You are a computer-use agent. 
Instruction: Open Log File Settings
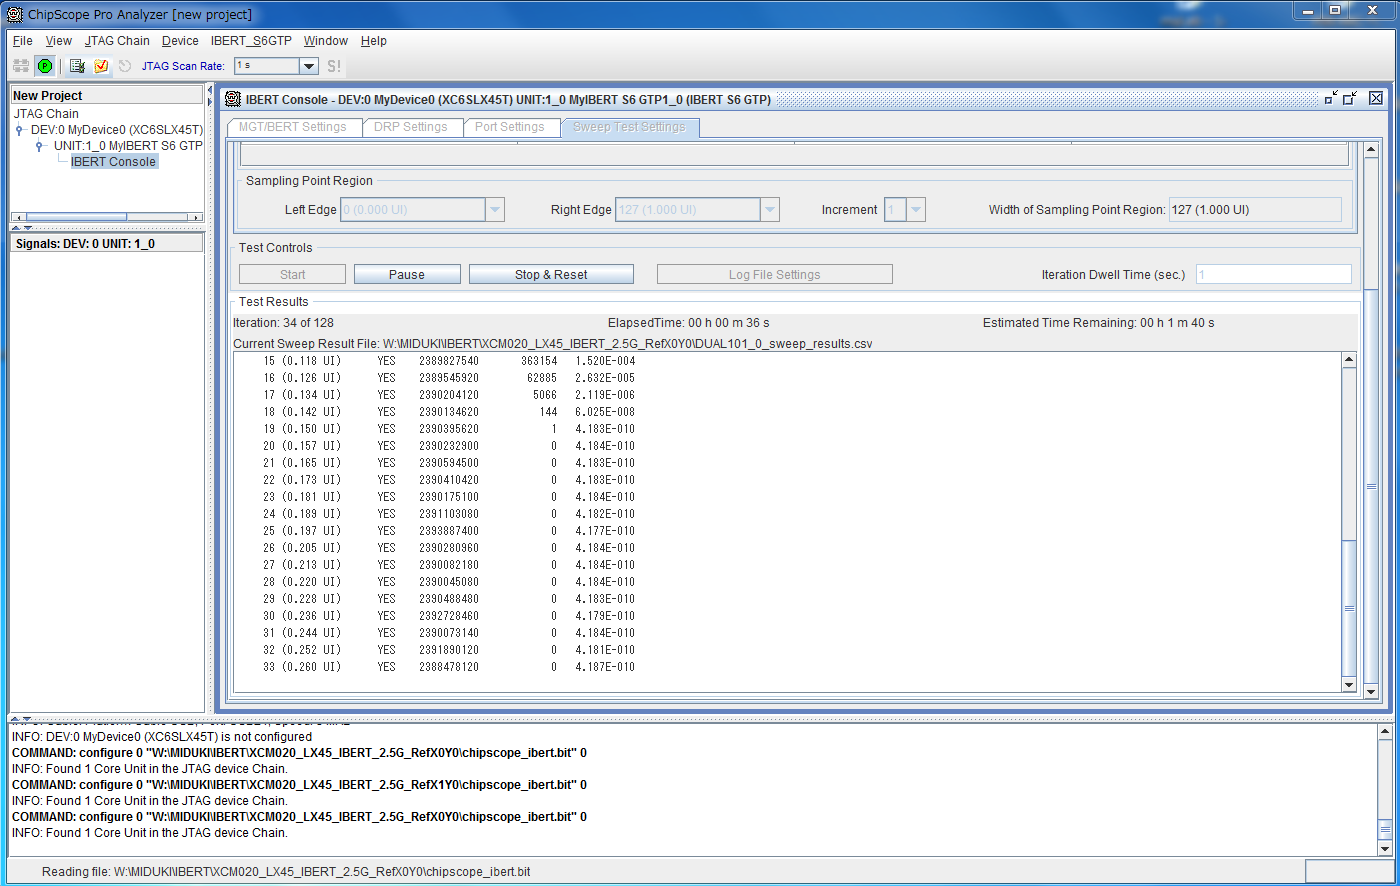point(775,274)
